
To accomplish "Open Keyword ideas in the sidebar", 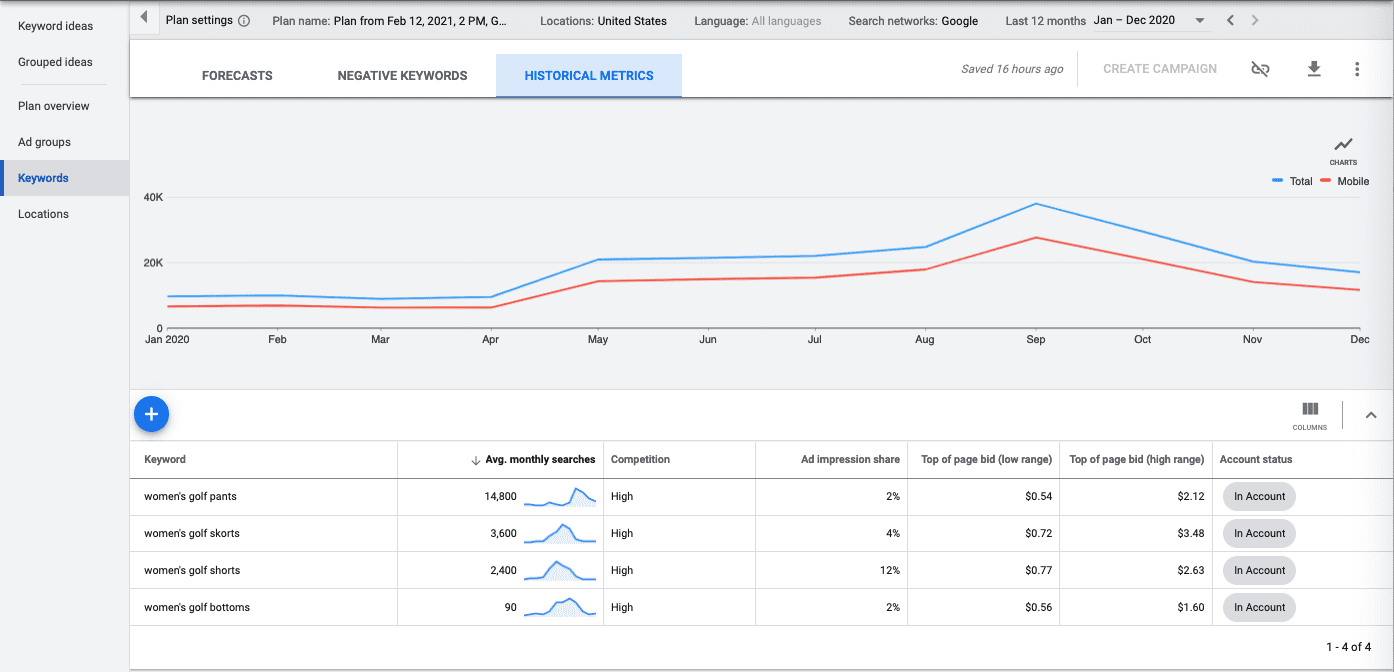I will point(56,25).
